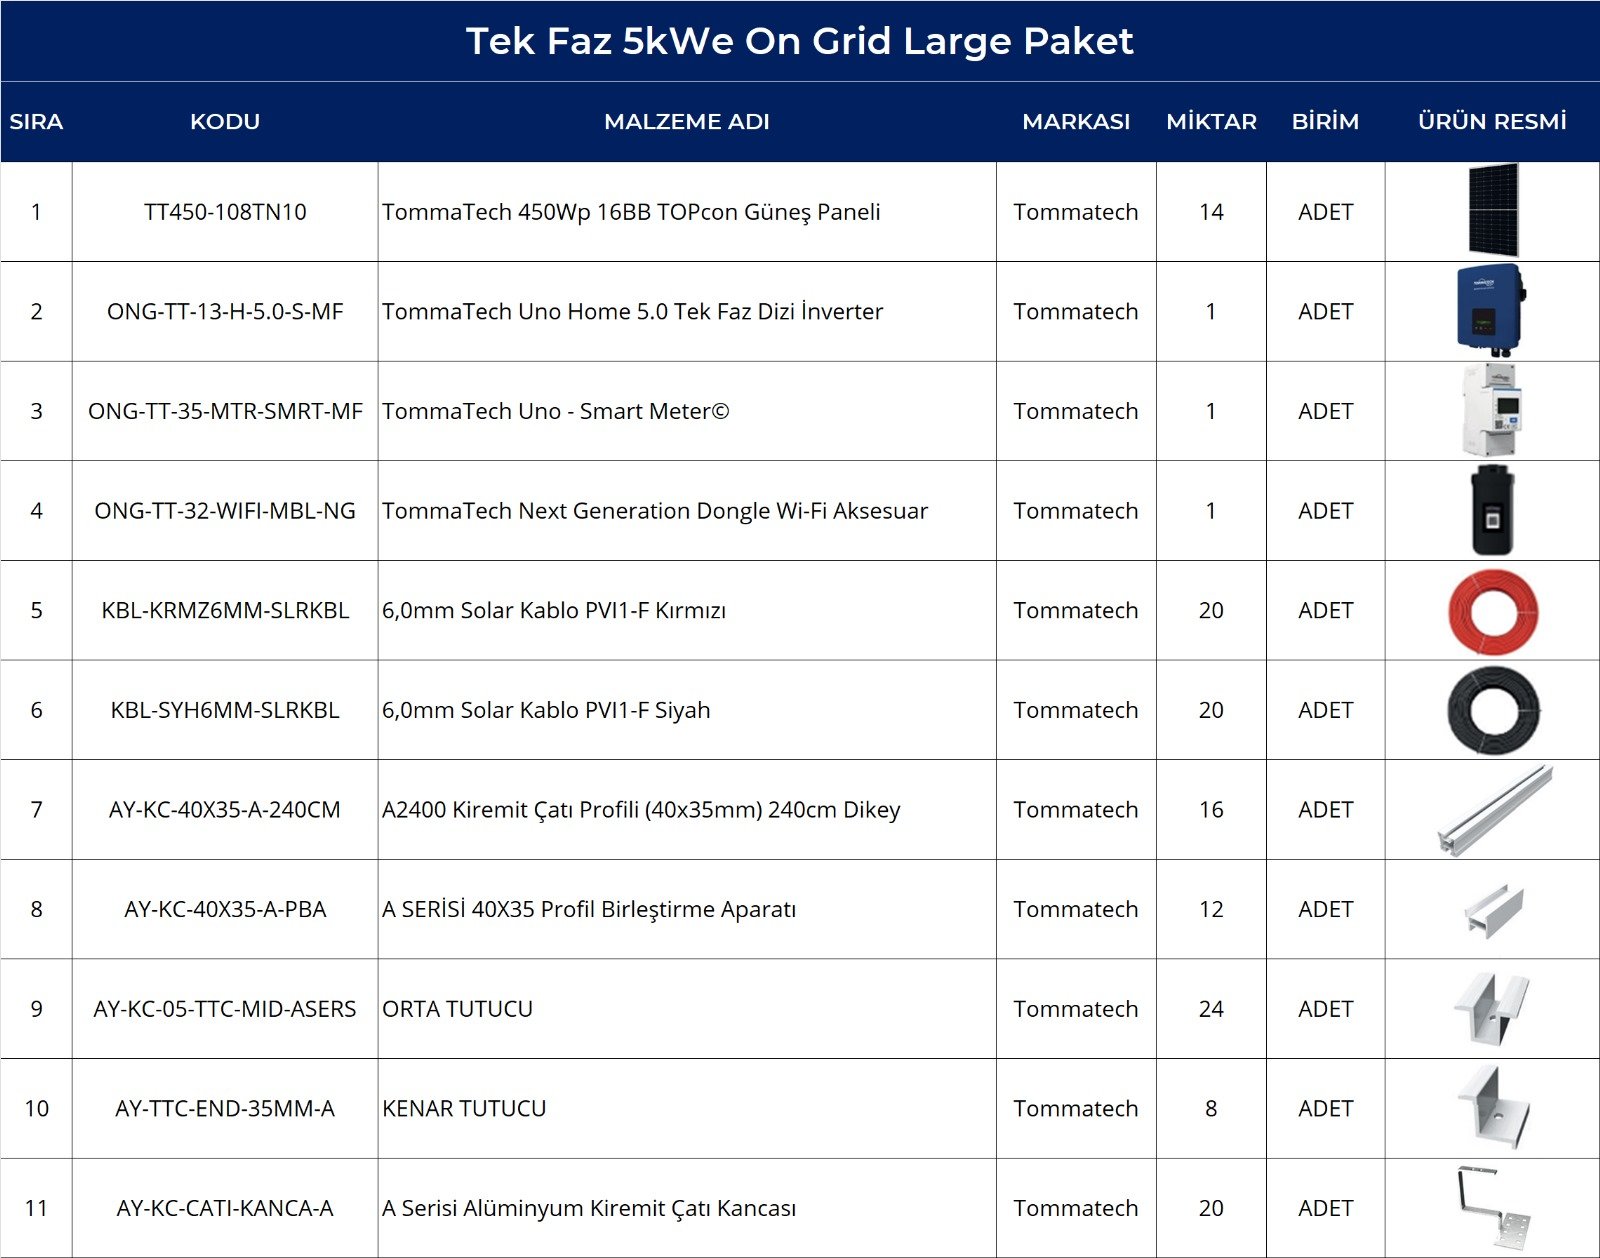Select code ONG-TT-13-H-5.0-S-MF
Image resolution: width=1600 pixels, height=1258 pixels.
tap(225, 311)
